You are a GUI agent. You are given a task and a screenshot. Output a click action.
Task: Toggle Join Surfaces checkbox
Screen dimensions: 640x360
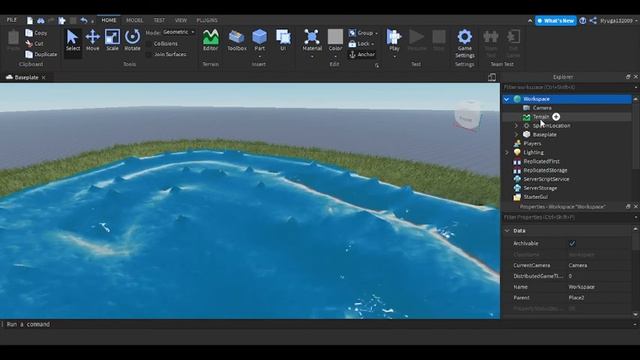point(149,54)
